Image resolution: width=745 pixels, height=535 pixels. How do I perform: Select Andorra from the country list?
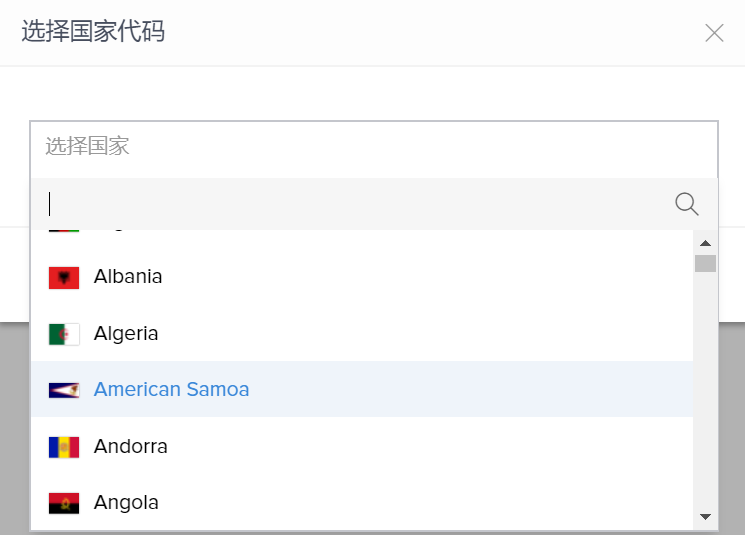tap(131, 447)
